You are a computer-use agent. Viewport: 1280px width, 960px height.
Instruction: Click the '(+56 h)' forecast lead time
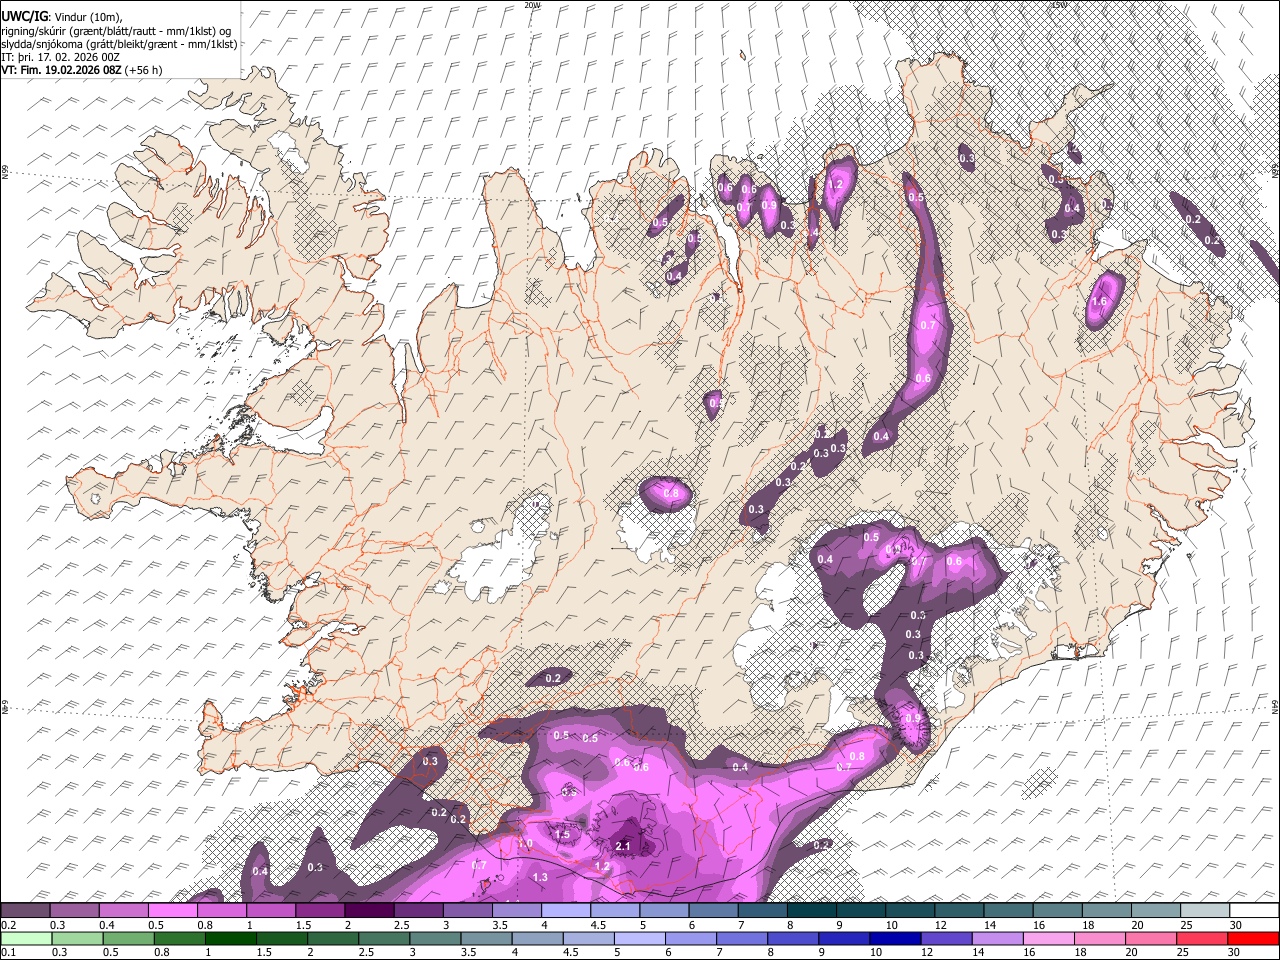(144, 70)
